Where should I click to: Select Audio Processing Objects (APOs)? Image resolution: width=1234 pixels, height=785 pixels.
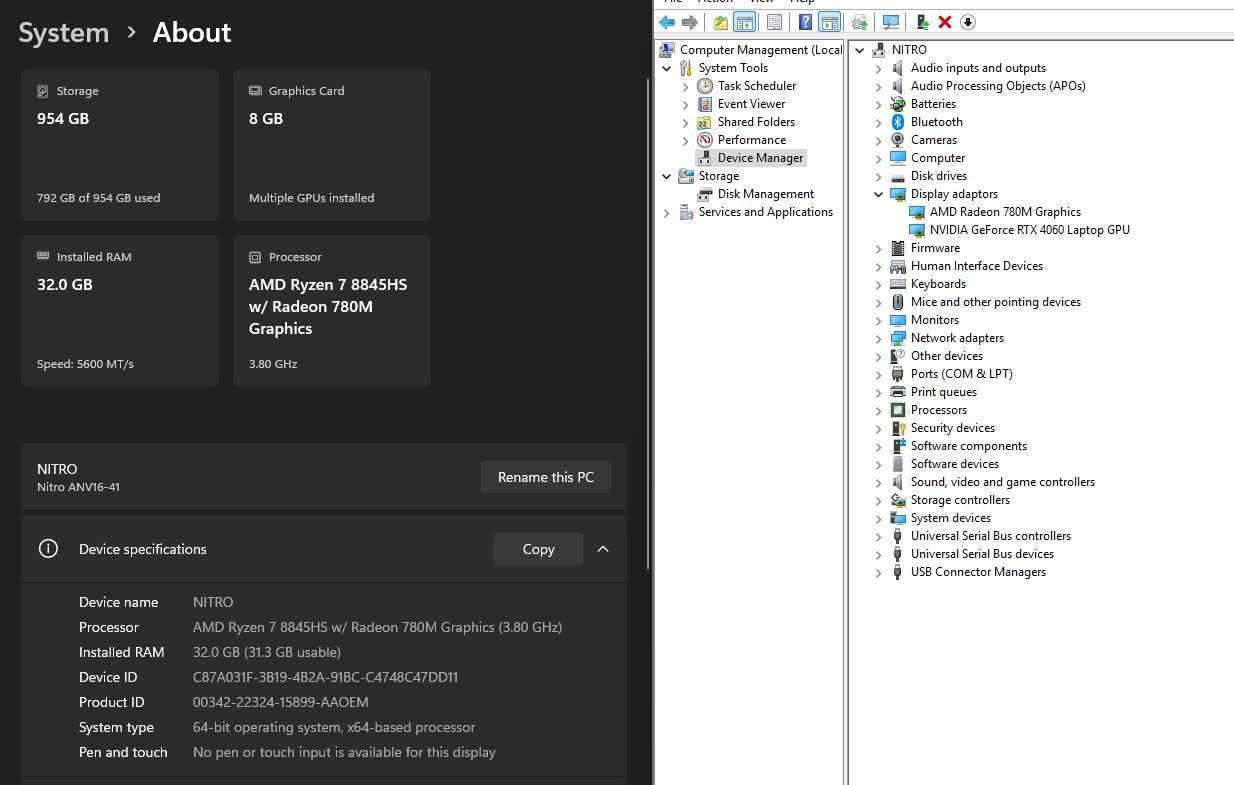[x=998, y=86]
